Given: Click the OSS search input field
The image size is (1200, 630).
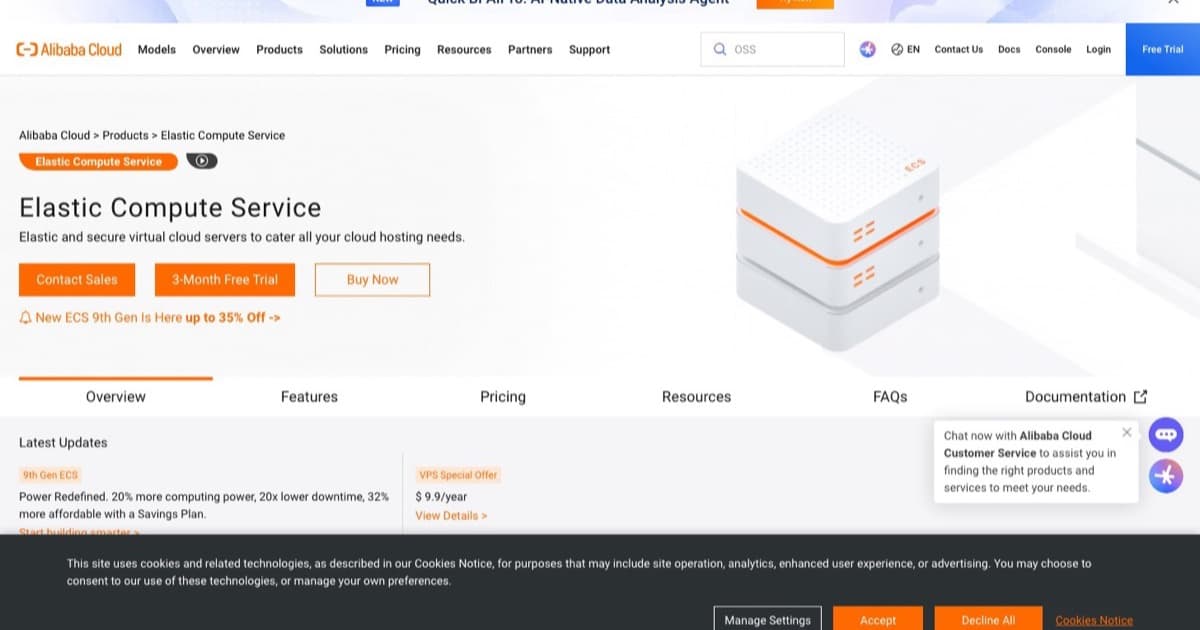Looking at the screenshot, I should tap(772, 49).
